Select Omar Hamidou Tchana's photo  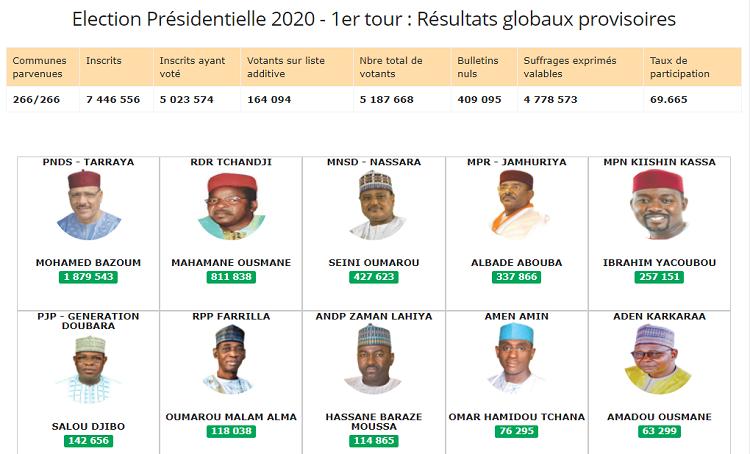pyautogui.click(x=516, y=358)
